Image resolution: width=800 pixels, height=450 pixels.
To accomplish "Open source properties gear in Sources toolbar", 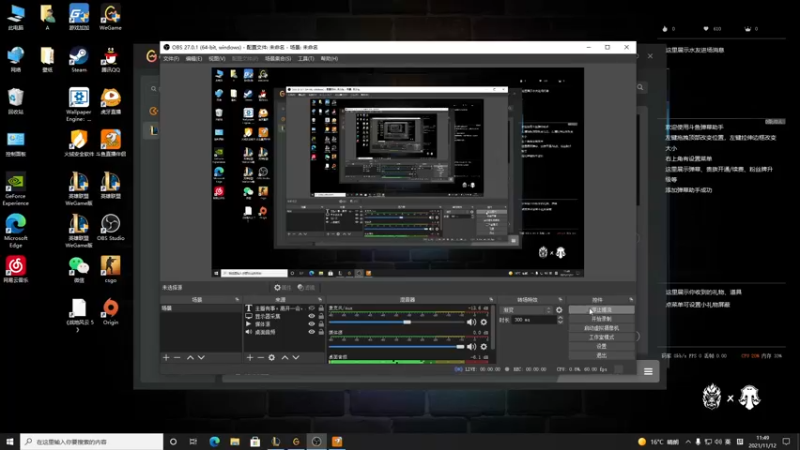I will coord(272,358).
